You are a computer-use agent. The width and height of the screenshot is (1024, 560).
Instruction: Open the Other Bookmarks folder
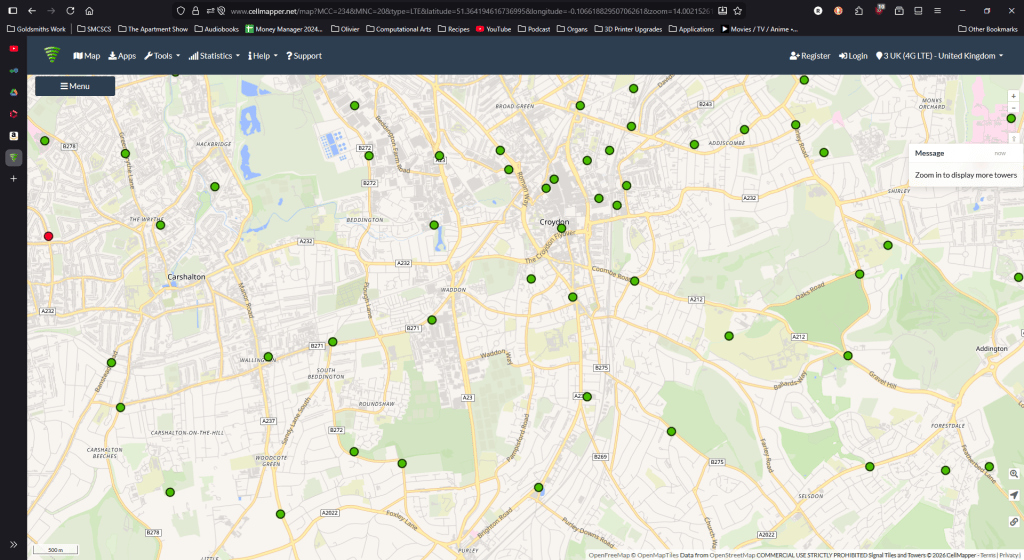[987, 29]
